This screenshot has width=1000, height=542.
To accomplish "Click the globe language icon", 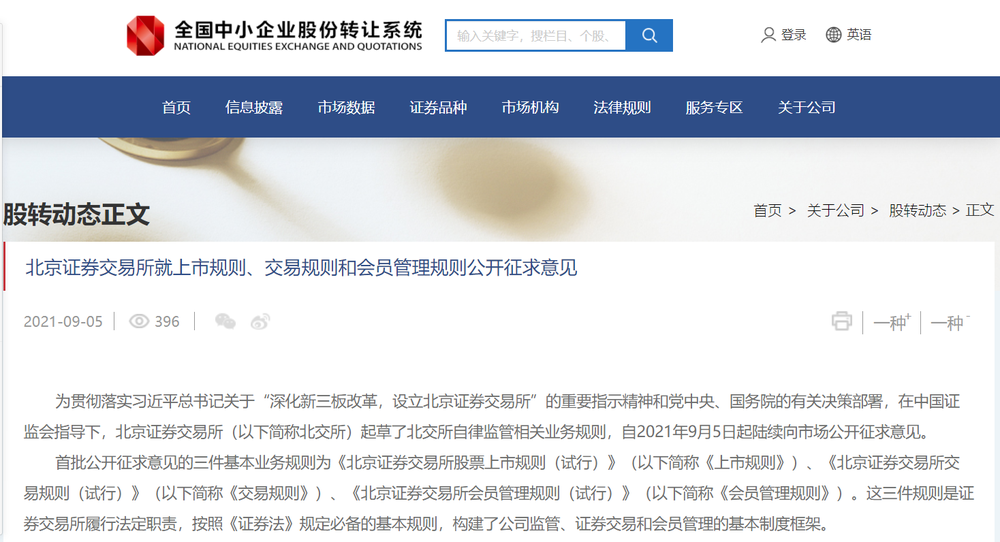I will pyautogui.click(x=833, y=35).
